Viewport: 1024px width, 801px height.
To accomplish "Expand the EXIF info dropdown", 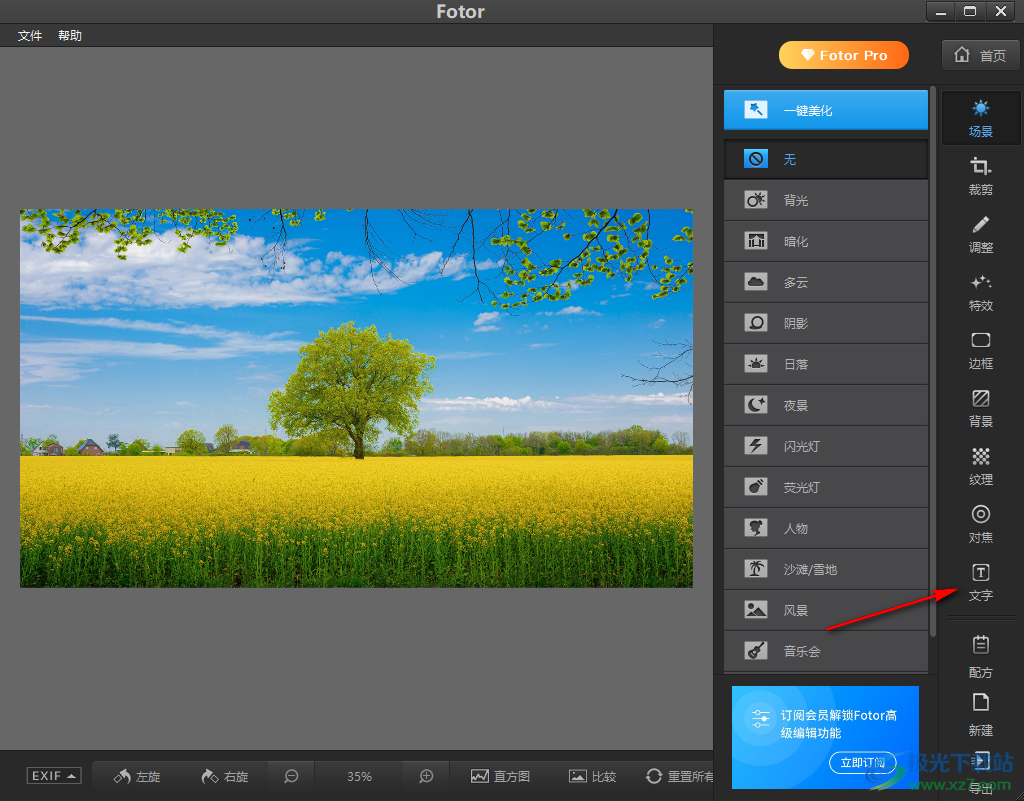I will pyautogui.click(x=54, y=776).
